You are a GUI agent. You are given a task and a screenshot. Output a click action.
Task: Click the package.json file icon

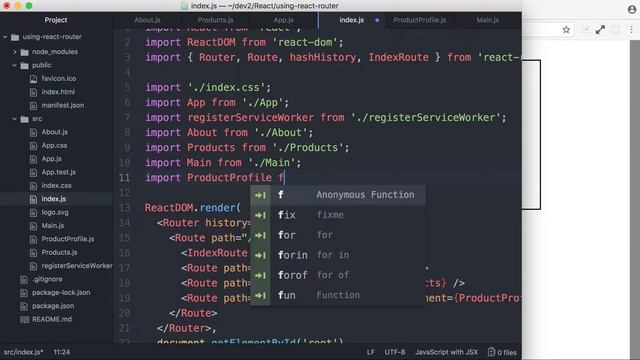click(x=24, y=306)
